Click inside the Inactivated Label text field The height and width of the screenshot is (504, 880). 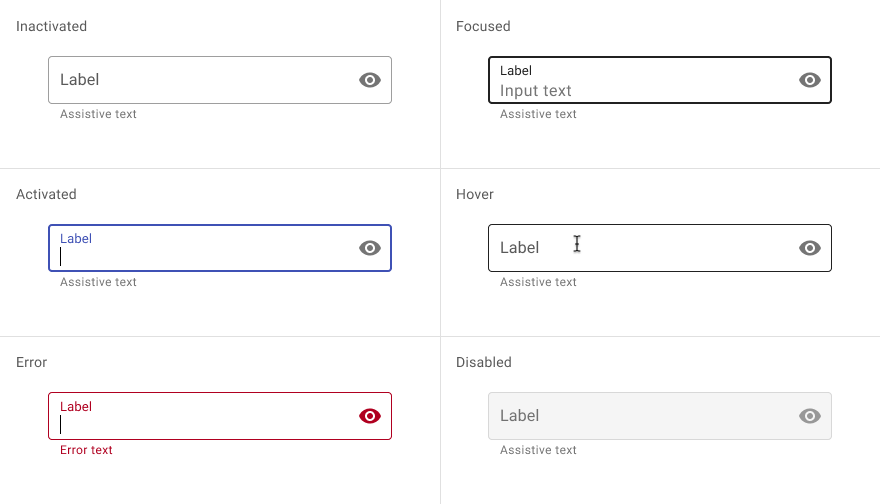click(x=220, y=80)
